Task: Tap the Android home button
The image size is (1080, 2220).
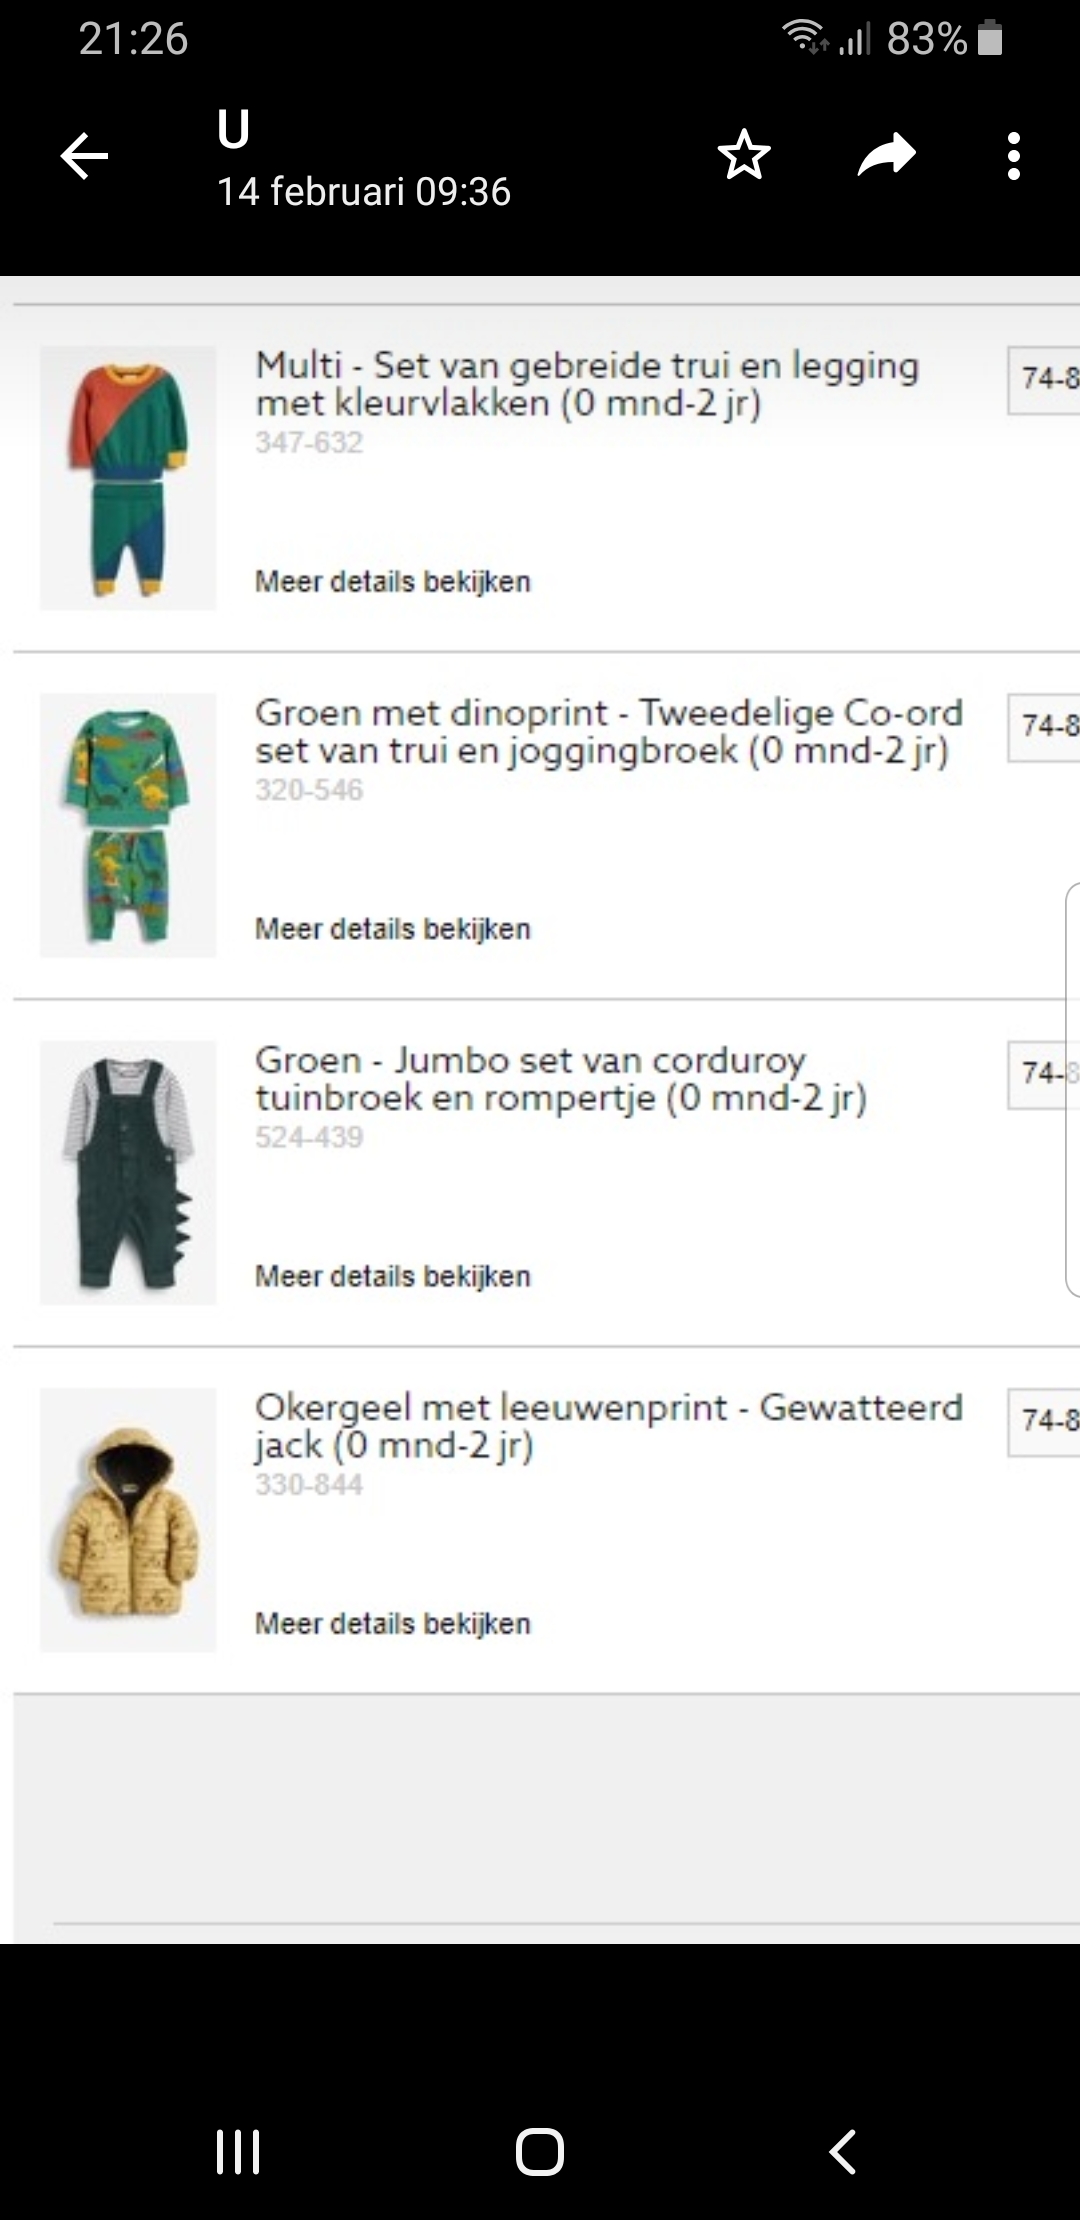Action: (540, 2152)
